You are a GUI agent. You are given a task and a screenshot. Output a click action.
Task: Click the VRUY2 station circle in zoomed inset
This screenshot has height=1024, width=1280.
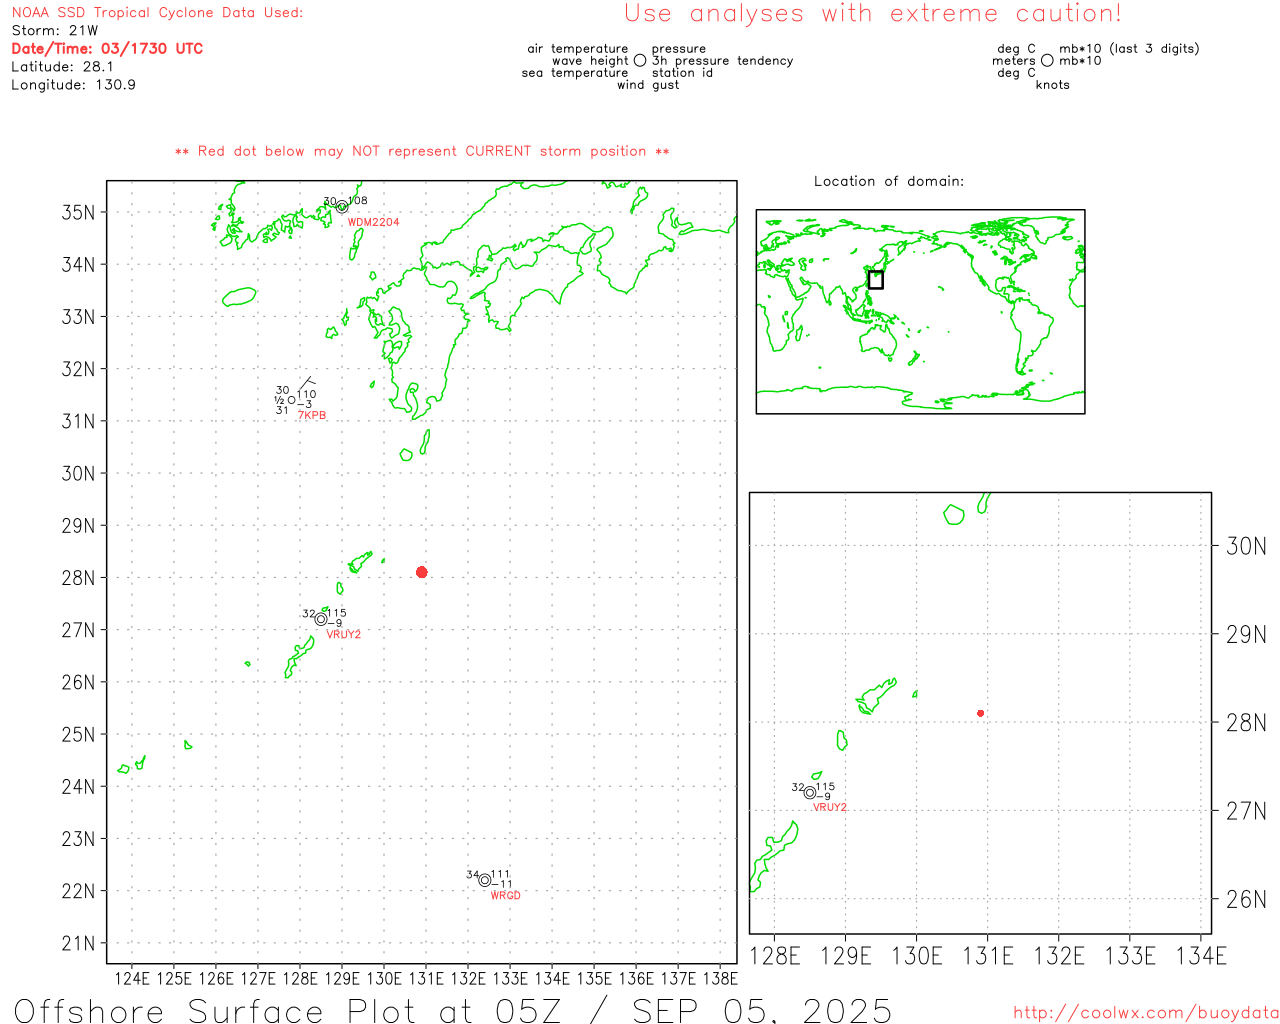810,792
